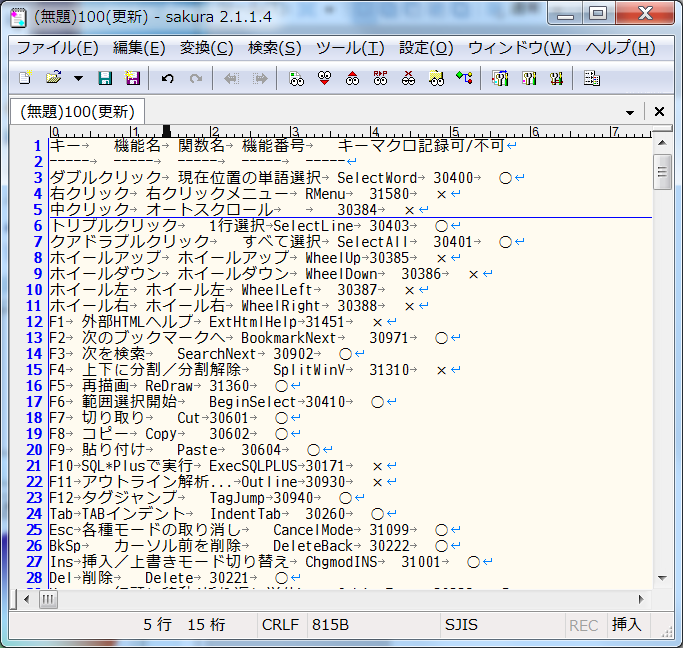Click the Open file folder icon
The width and height of the screenshot is (683, 648).
point(53,78)
